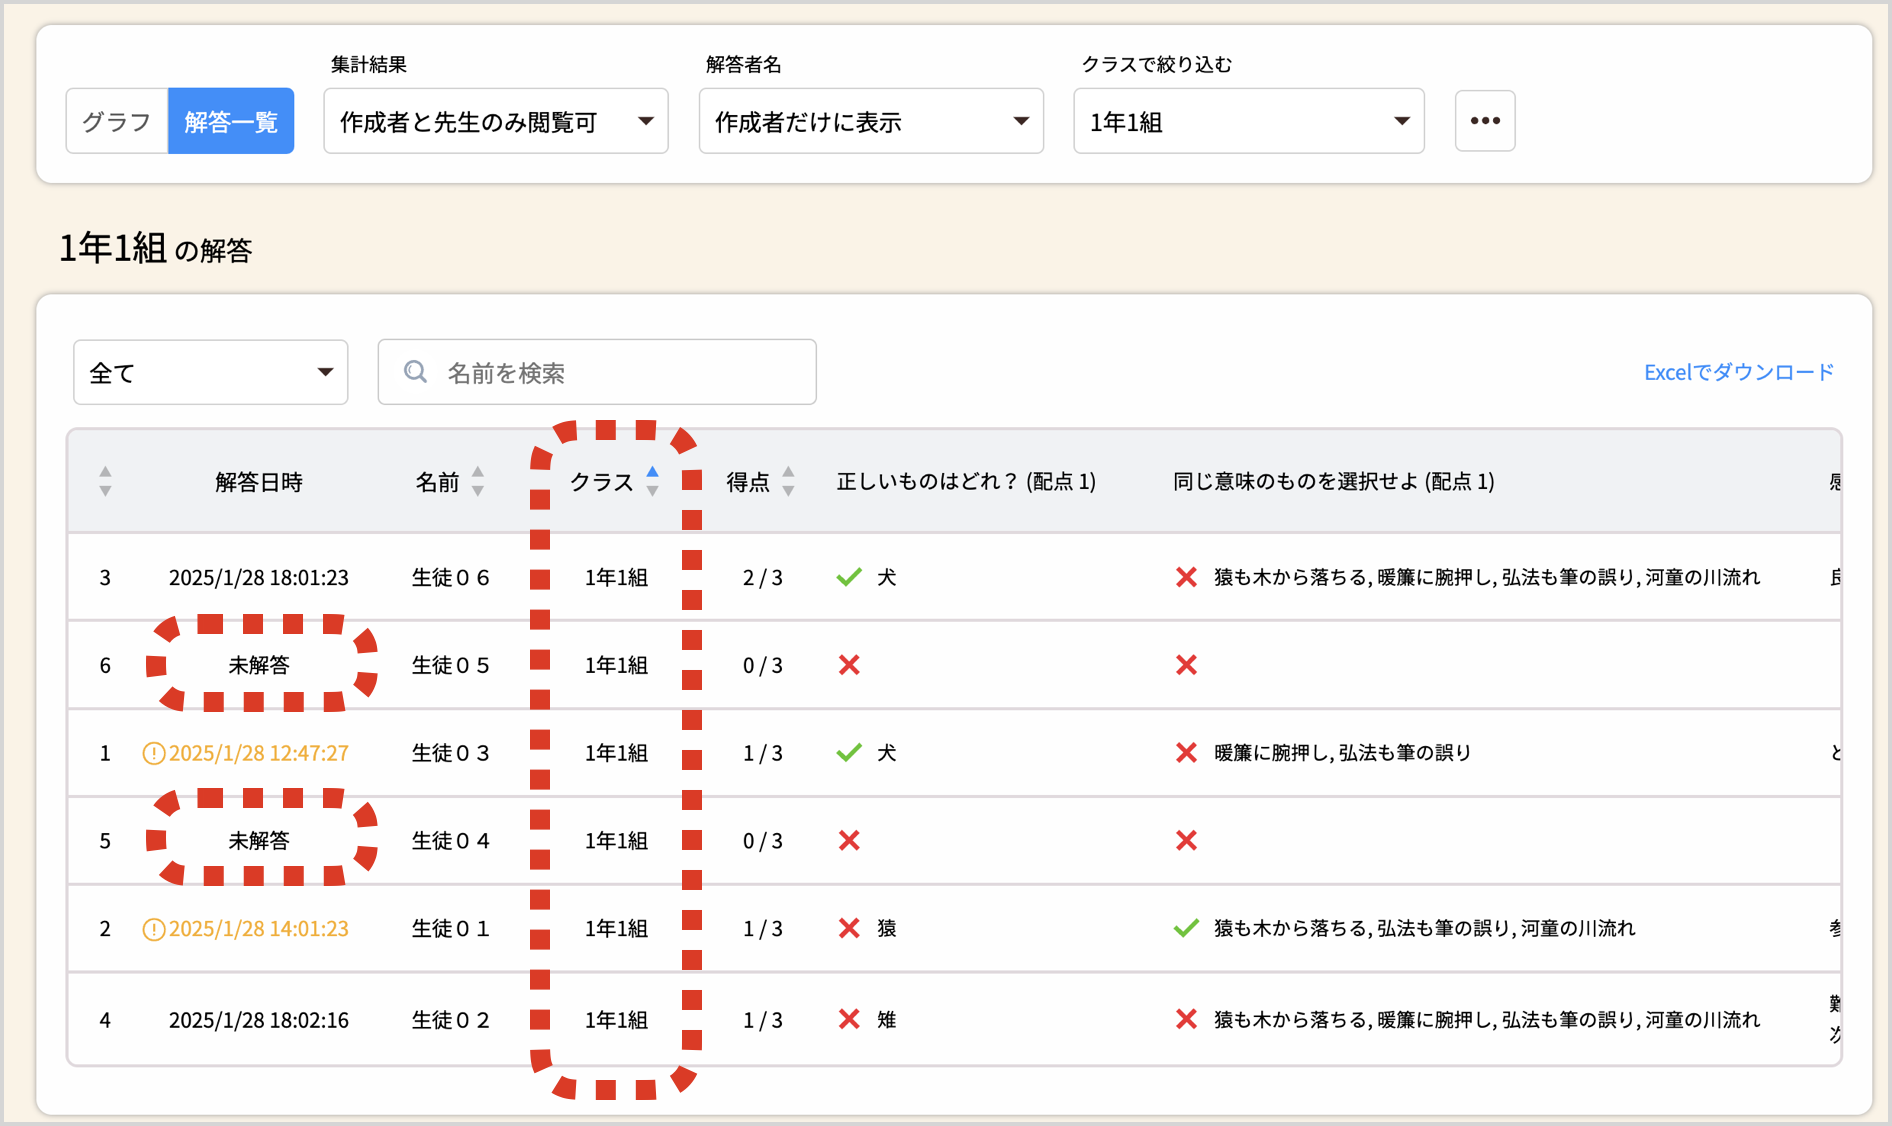
Task: Select the student name 生徒０１
Action: [450, 929]
